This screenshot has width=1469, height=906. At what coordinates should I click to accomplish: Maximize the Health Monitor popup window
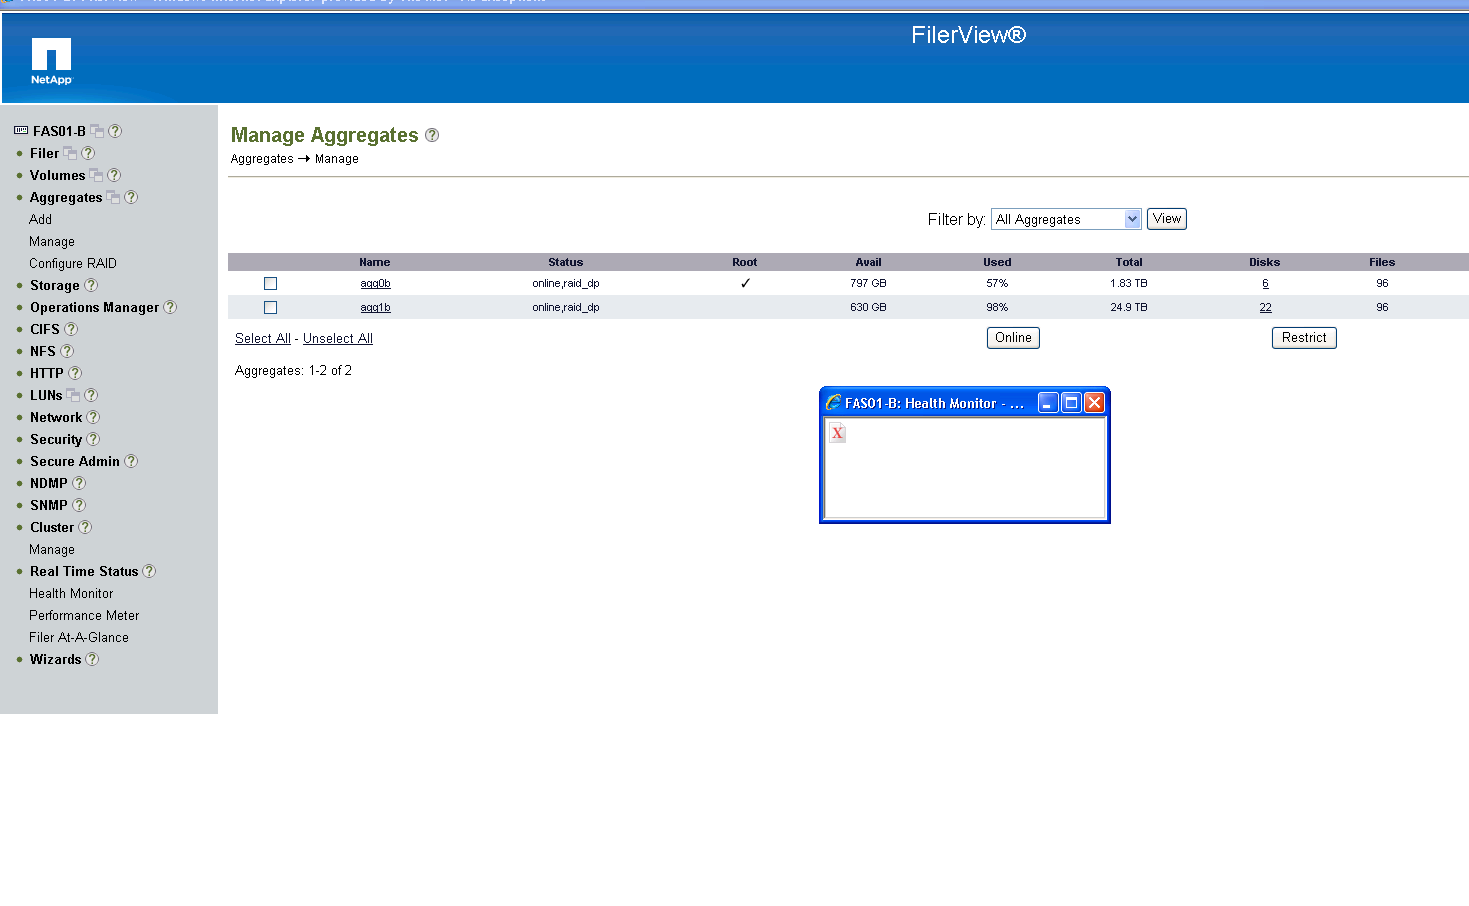[1071, 403]
